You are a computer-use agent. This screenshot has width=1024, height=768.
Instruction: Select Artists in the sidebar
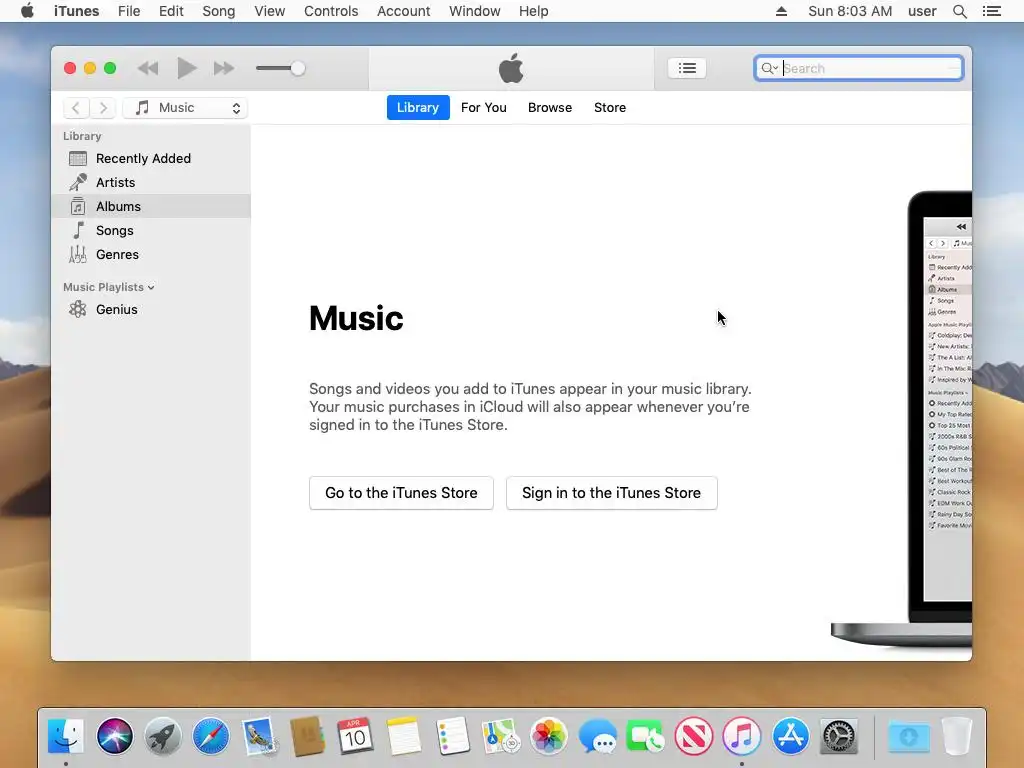tap(151, 182)
